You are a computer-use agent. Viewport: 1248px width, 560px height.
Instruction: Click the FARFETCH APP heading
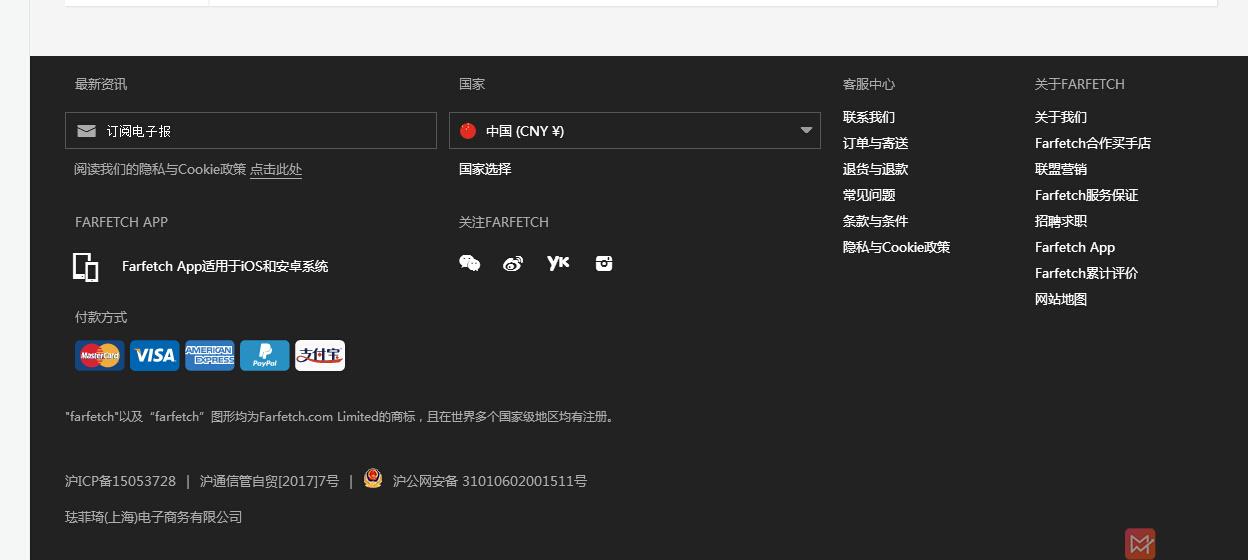[121, 222]
